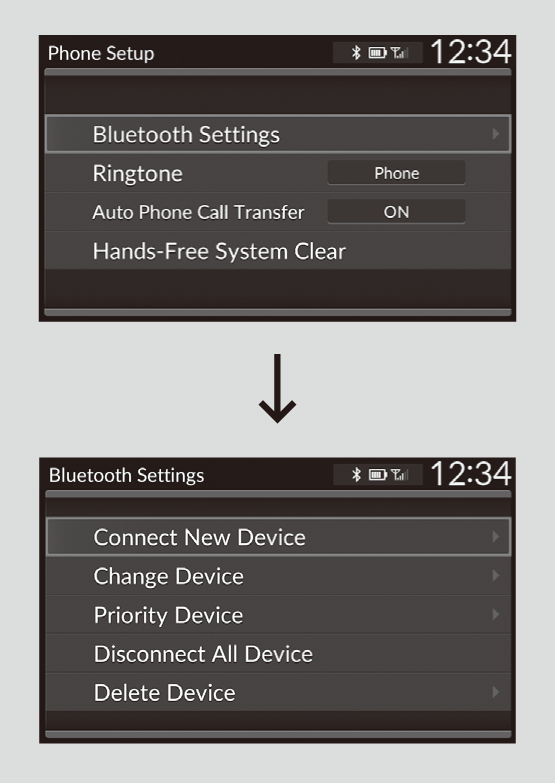The height and width of the screenshot is (783, 555).
Task: Tap the downward arrow between the two screens
Action: click(277, 389)
